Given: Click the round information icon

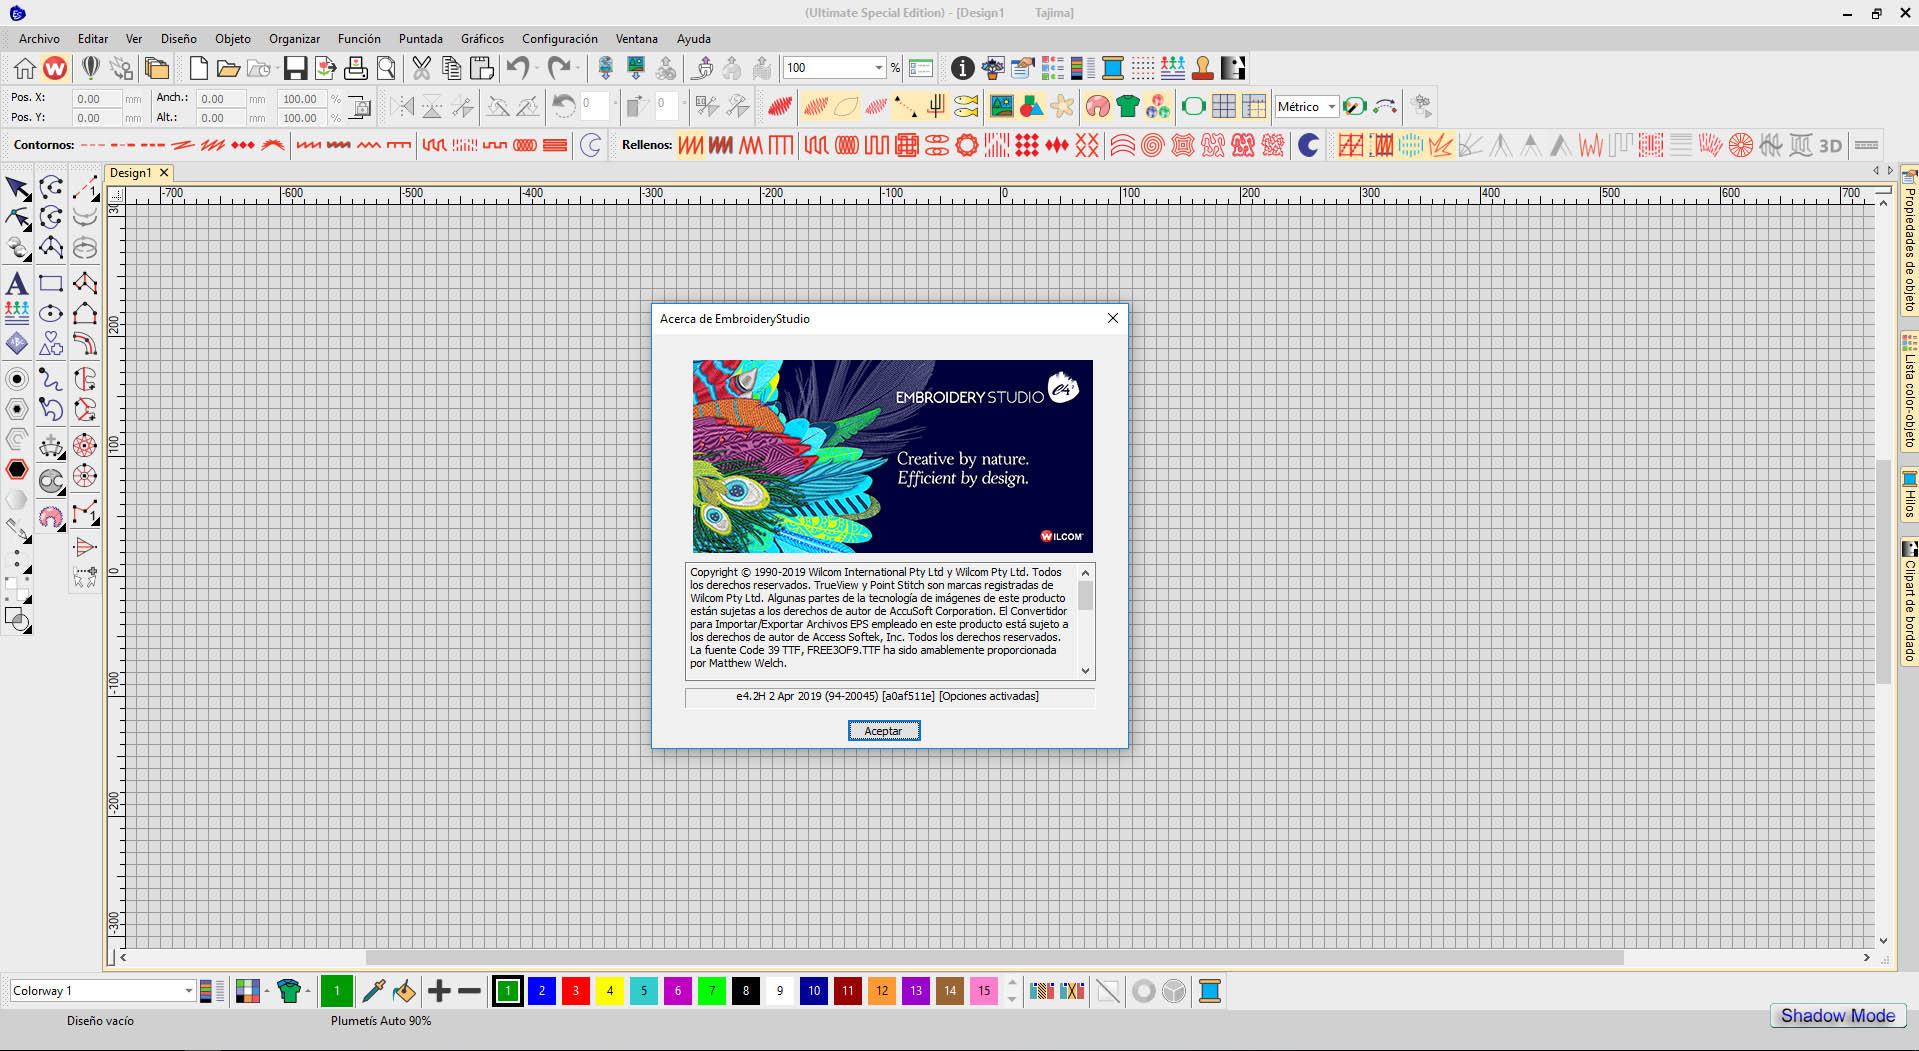Looking at the screenshot, I should 962,68.
